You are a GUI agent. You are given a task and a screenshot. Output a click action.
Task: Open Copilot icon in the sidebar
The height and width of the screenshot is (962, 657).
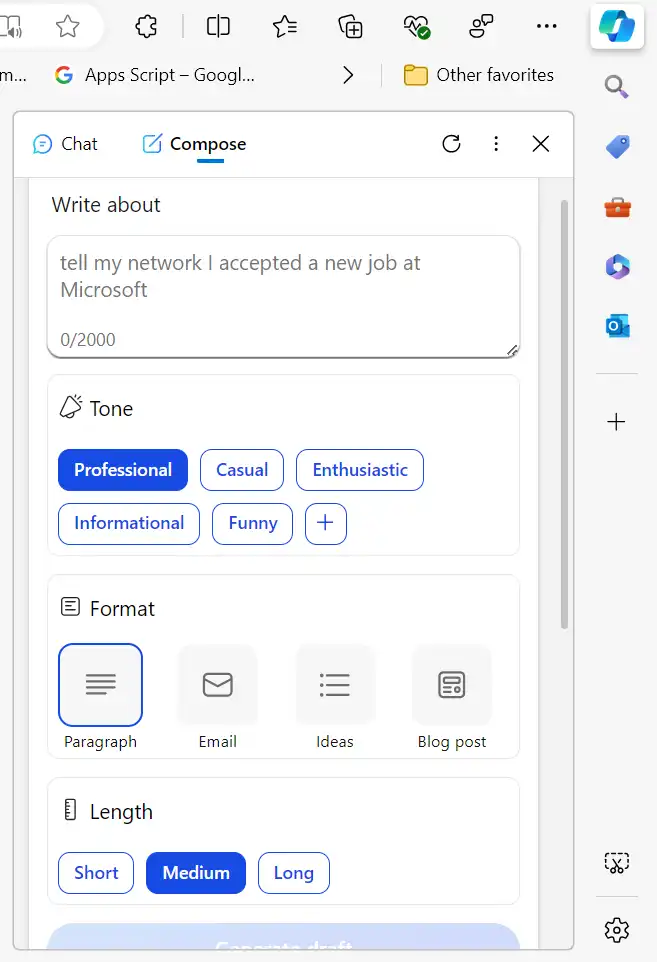coord(617,27)
